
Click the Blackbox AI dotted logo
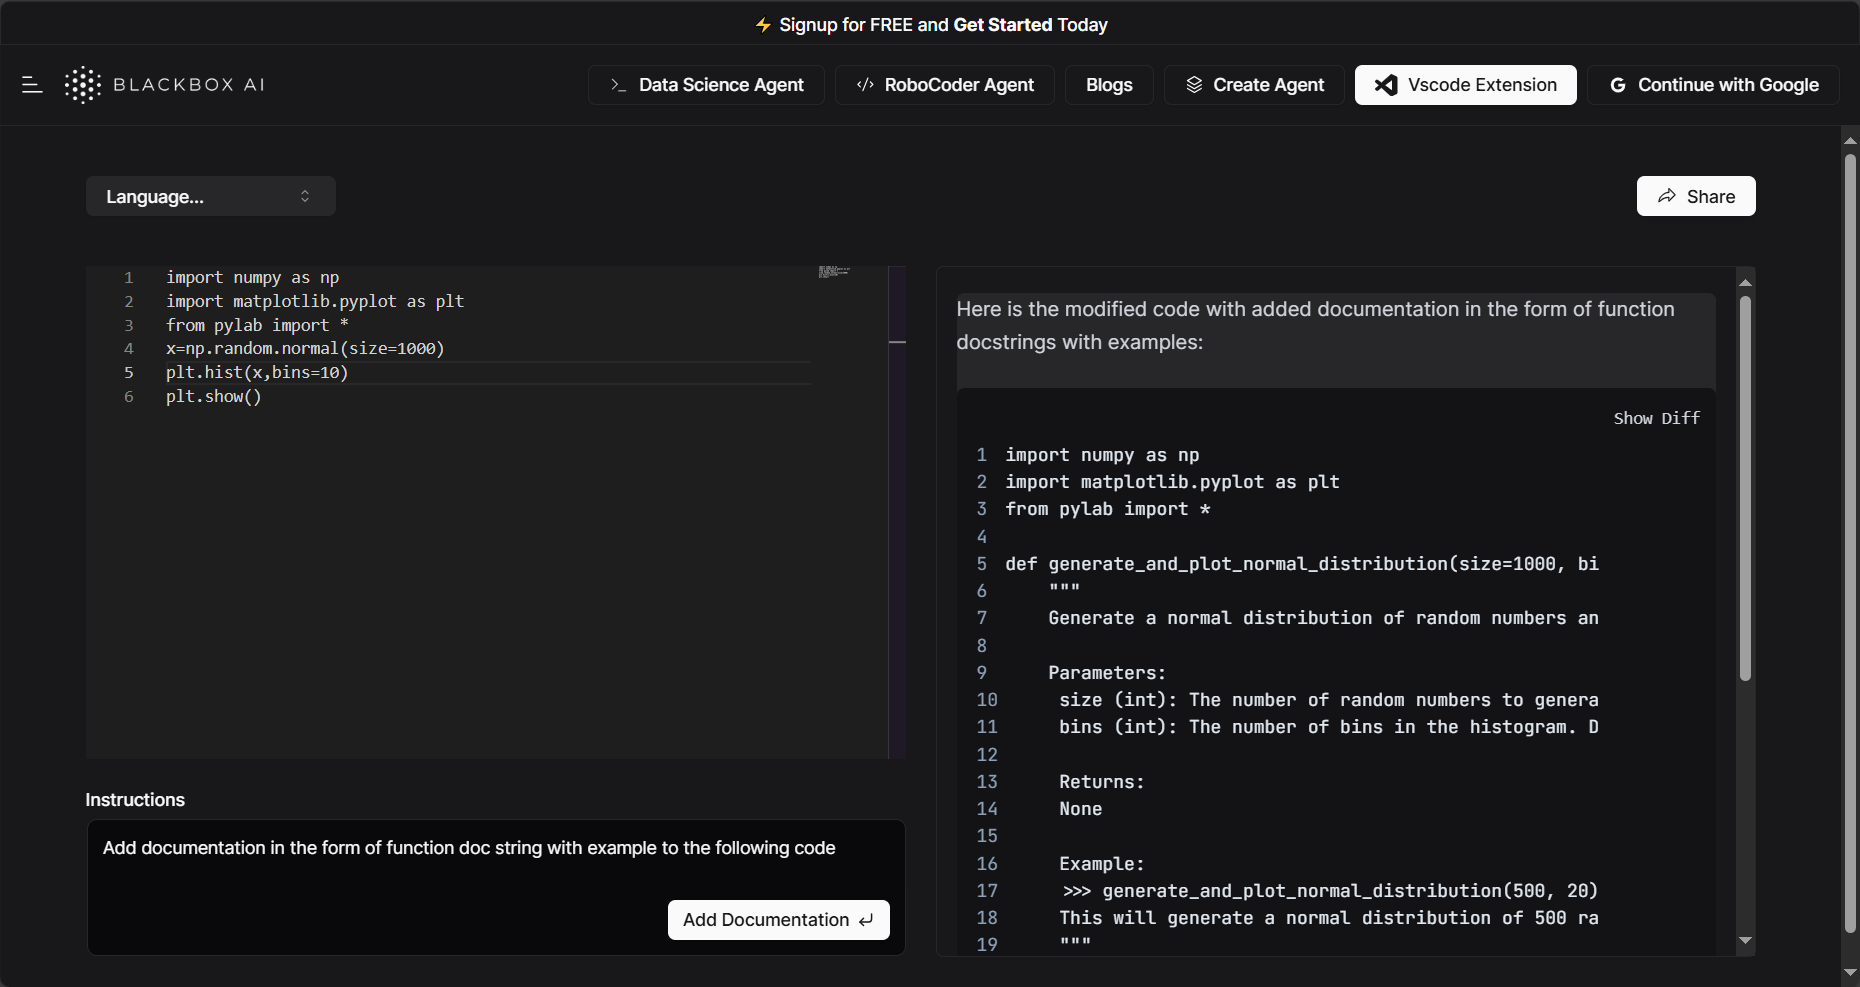click(x=83, y=85)
